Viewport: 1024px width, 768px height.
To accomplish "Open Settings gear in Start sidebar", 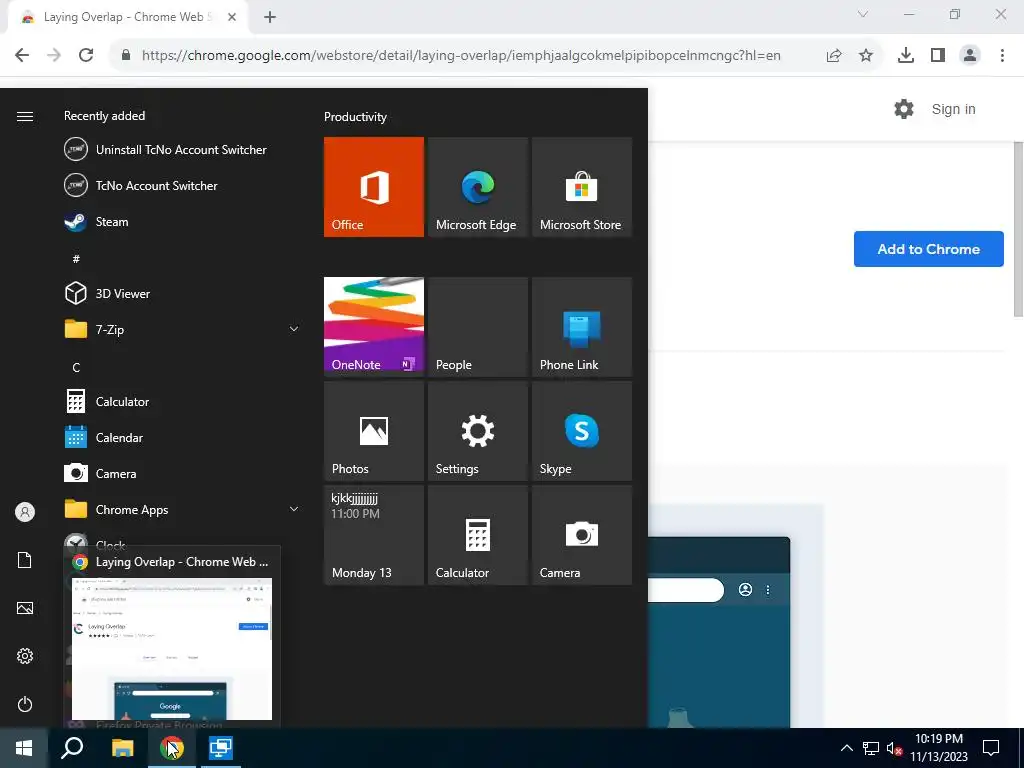I will pos(25,656).
